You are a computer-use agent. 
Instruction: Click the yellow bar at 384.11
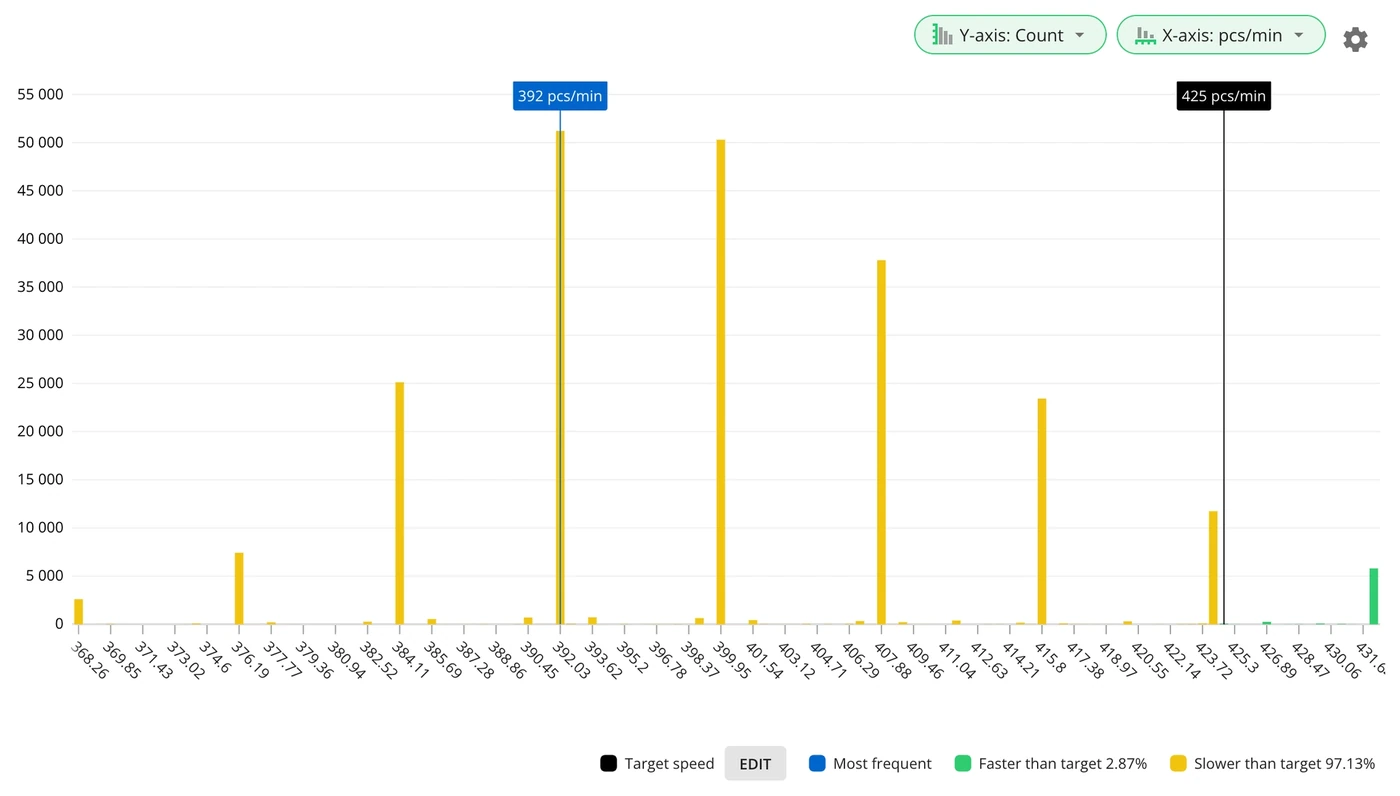point(400,503)
